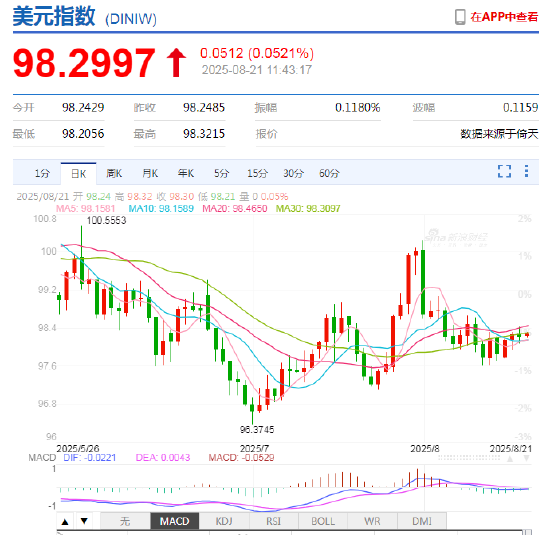The image size is (550, 535).
Task: Click the 2025/5/26 date axis label
Action: pyautogui.click(x=78, y=448)
